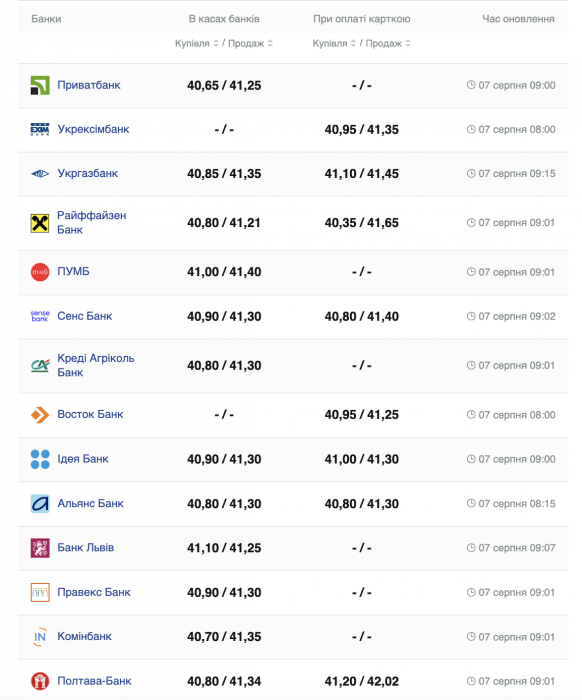Click update time '07 серпня 09:15'
The image size is (582, 700).
click(x=517, y=174)
